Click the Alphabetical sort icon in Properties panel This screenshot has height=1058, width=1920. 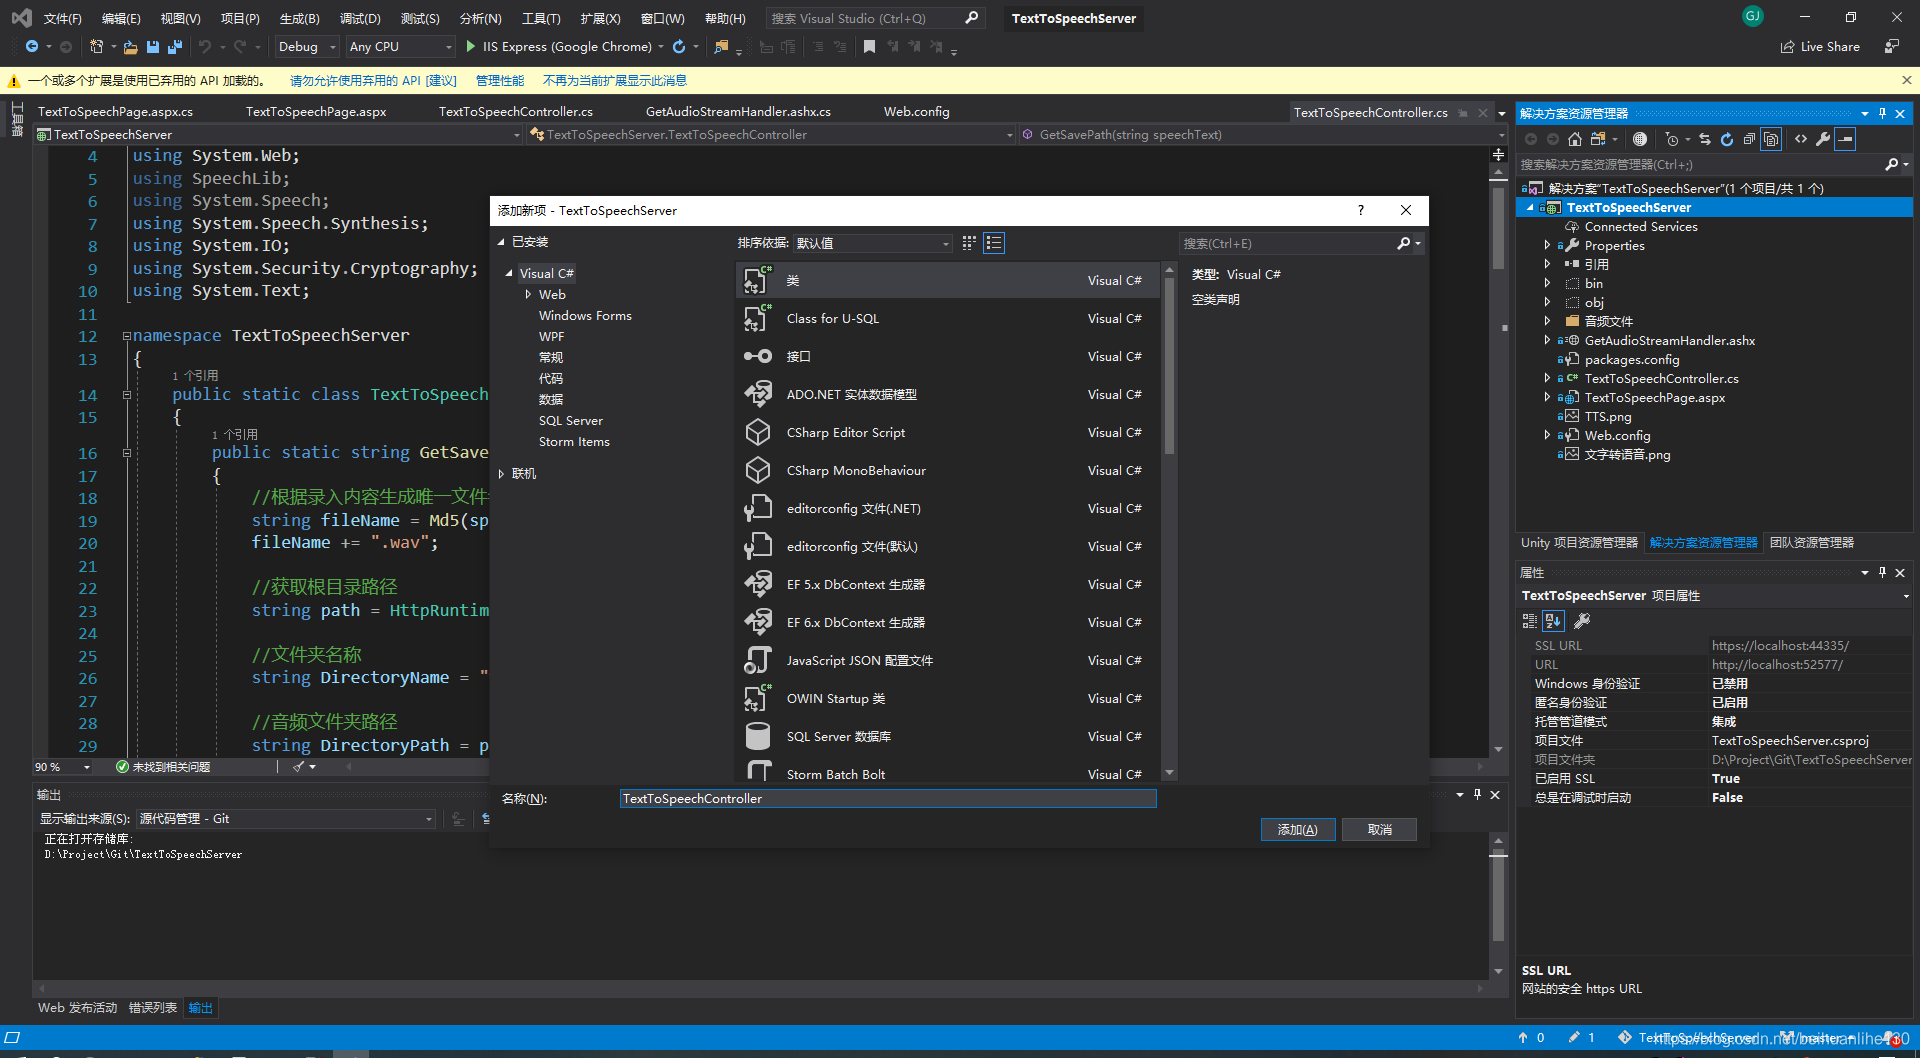click(x=1553, y=621)
